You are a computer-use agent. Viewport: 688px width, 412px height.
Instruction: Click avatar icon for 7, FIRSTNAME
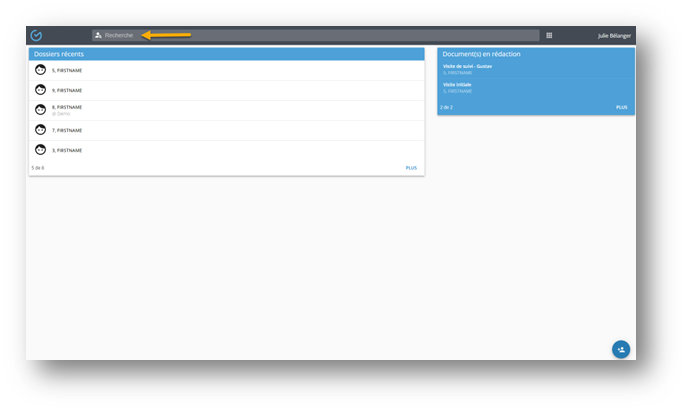tap(41, 130)
